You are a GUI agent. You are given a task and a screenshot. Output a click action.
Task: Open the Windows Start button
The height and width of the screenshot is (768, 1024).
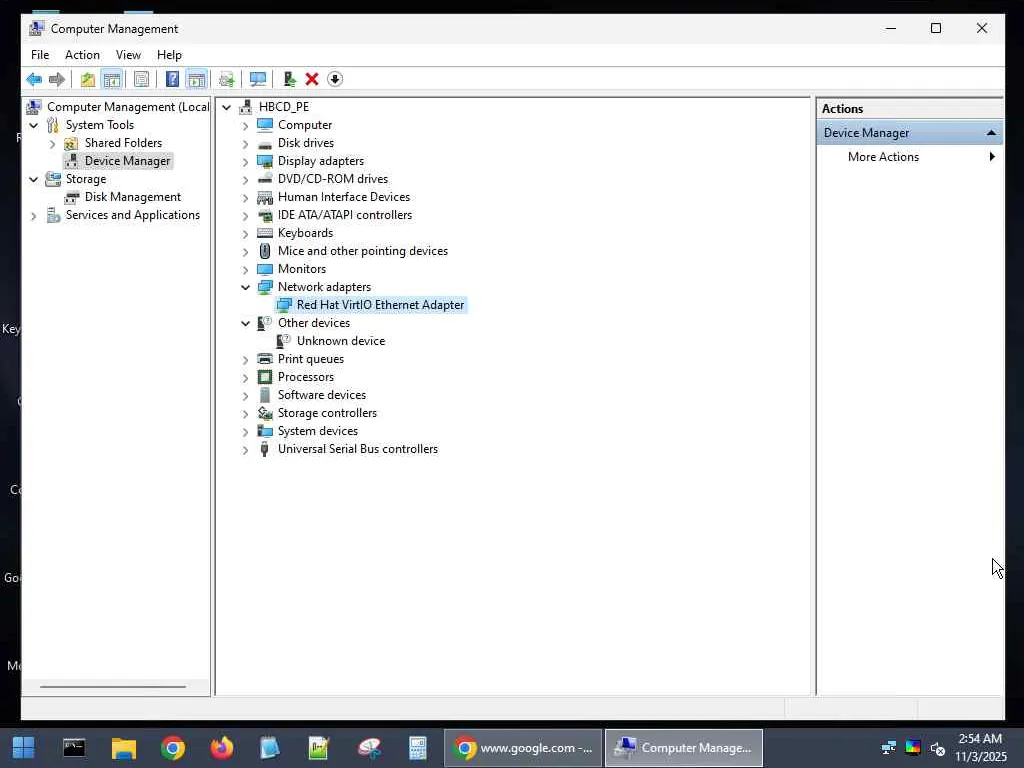coord(24,748)
